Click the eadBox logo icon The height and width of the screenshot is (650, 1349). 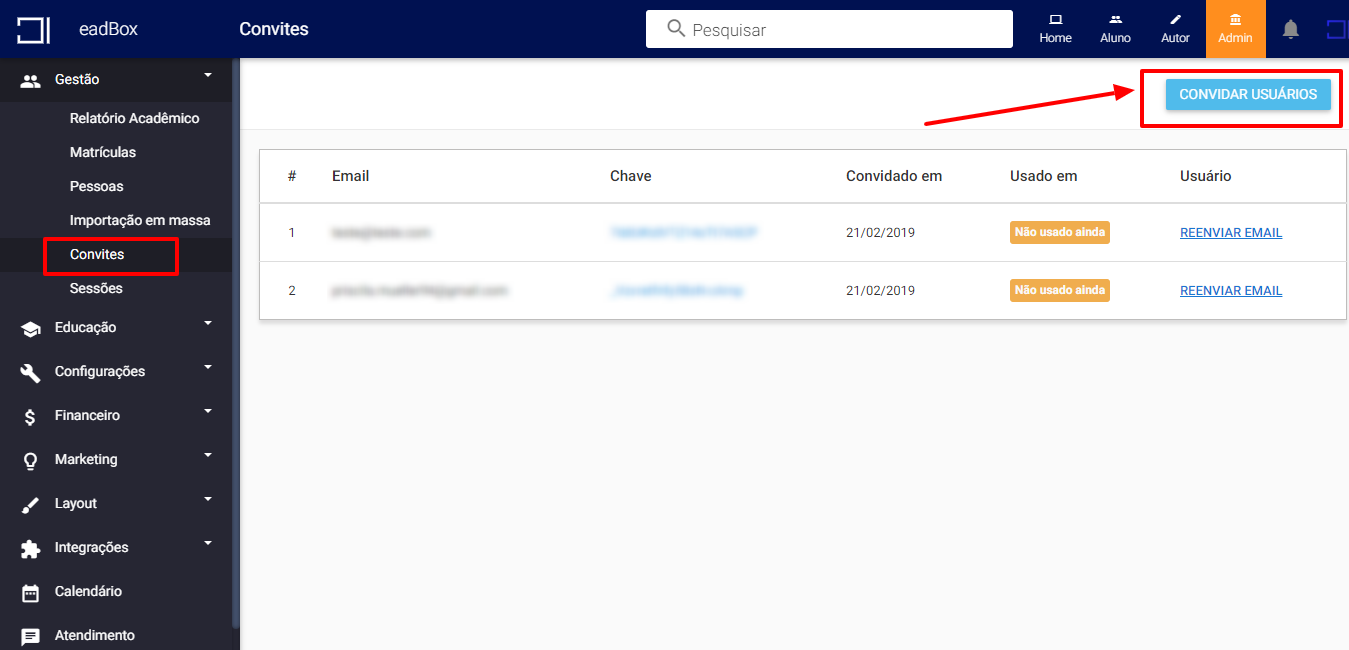[33, 29]
